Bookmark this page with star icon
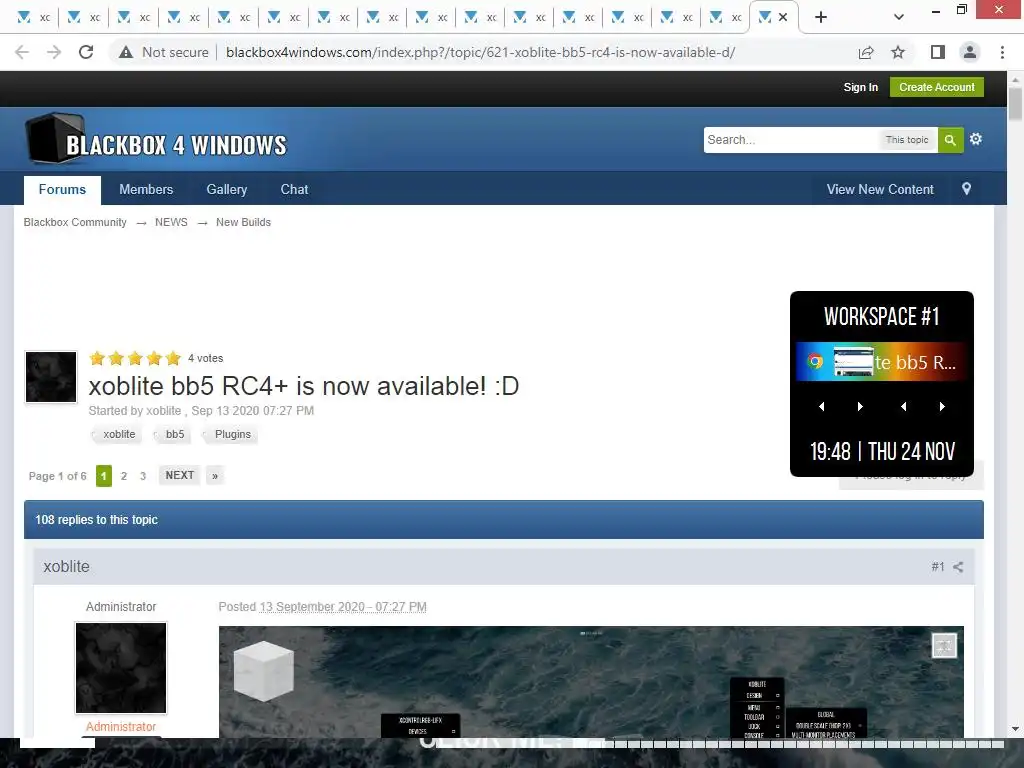This screenshot has width=1024, height=768. 898,52
